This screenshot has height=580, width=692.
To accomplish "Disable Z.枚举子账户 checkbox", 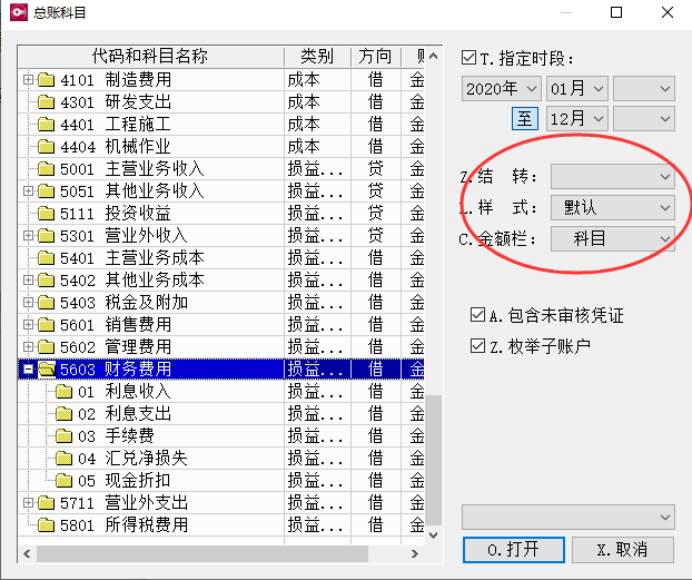I will (477, 346).
